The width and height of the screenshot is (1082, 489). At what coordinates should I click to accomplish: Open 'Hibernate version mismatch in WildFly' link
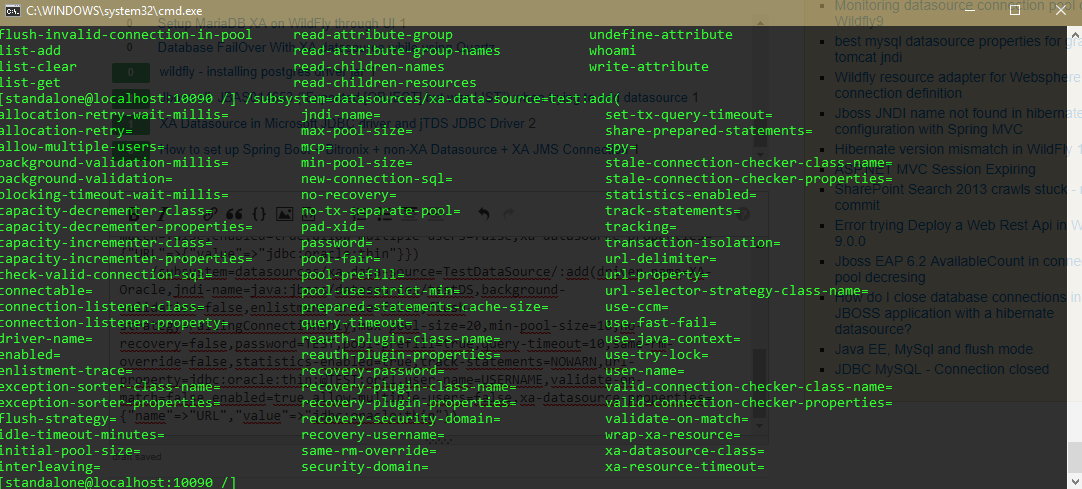[957, 150]
